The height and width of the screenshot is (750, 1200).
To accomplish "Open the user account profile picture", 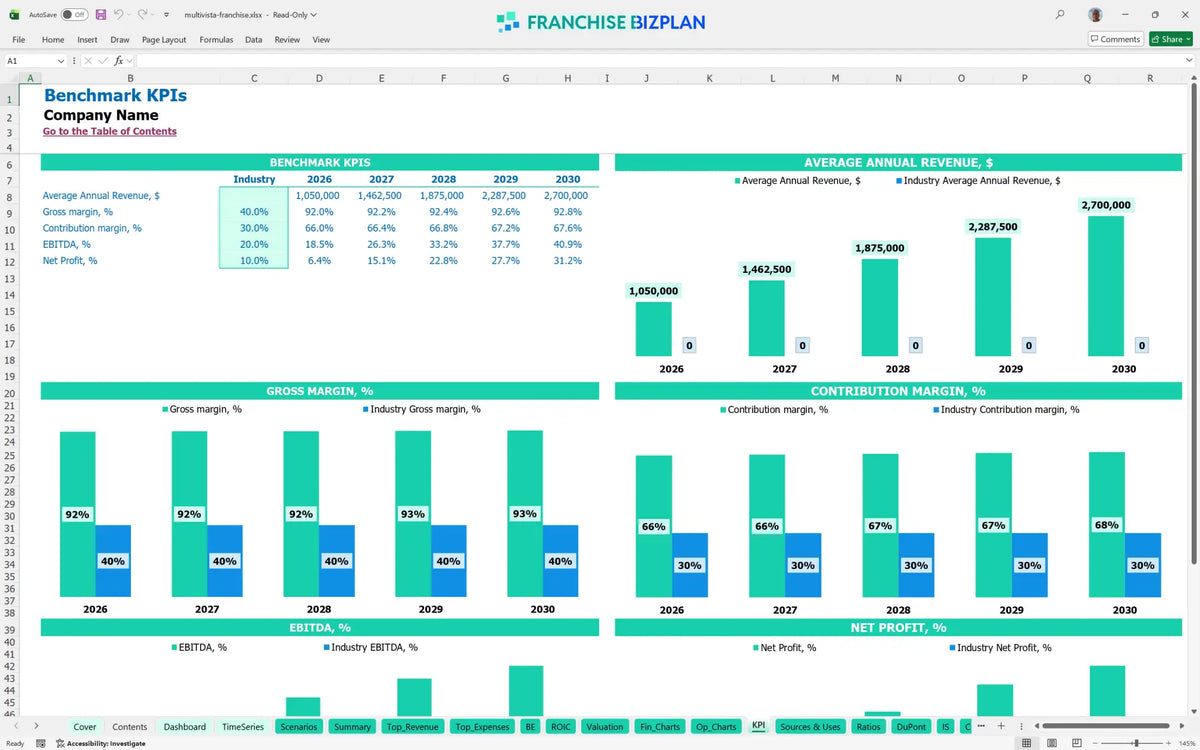I will pyautogui.click(x=1096, y=15).
